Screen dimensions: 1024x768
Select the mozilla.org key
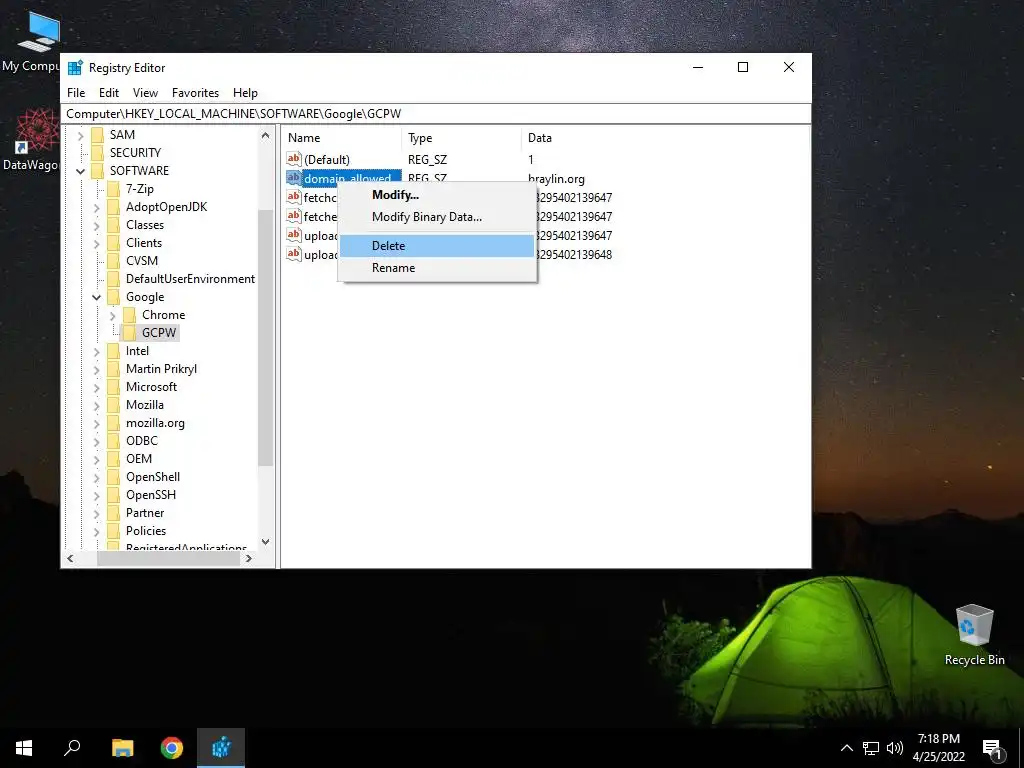coord(155,423)
